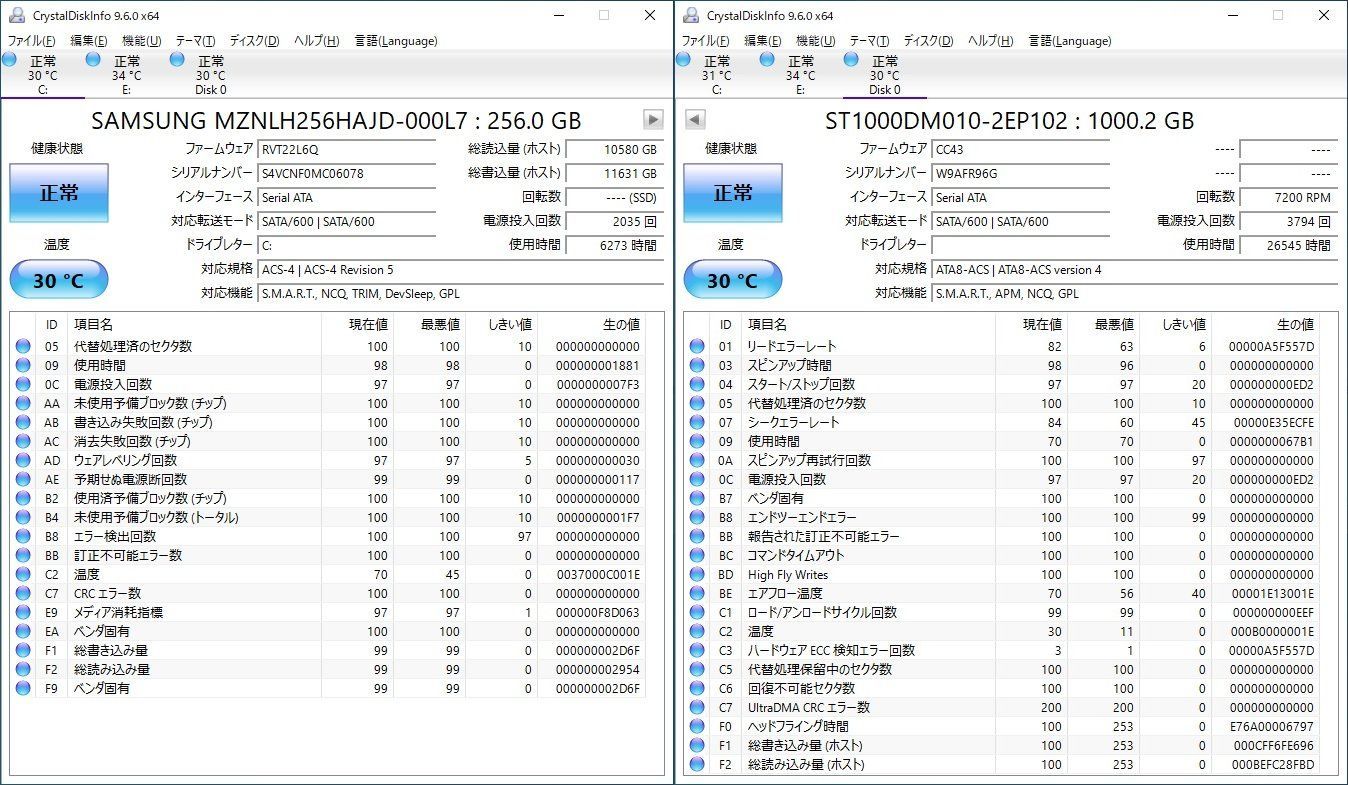Click 温度 row in left window attribute list
1348x785 pixels.
coord(328,574)
